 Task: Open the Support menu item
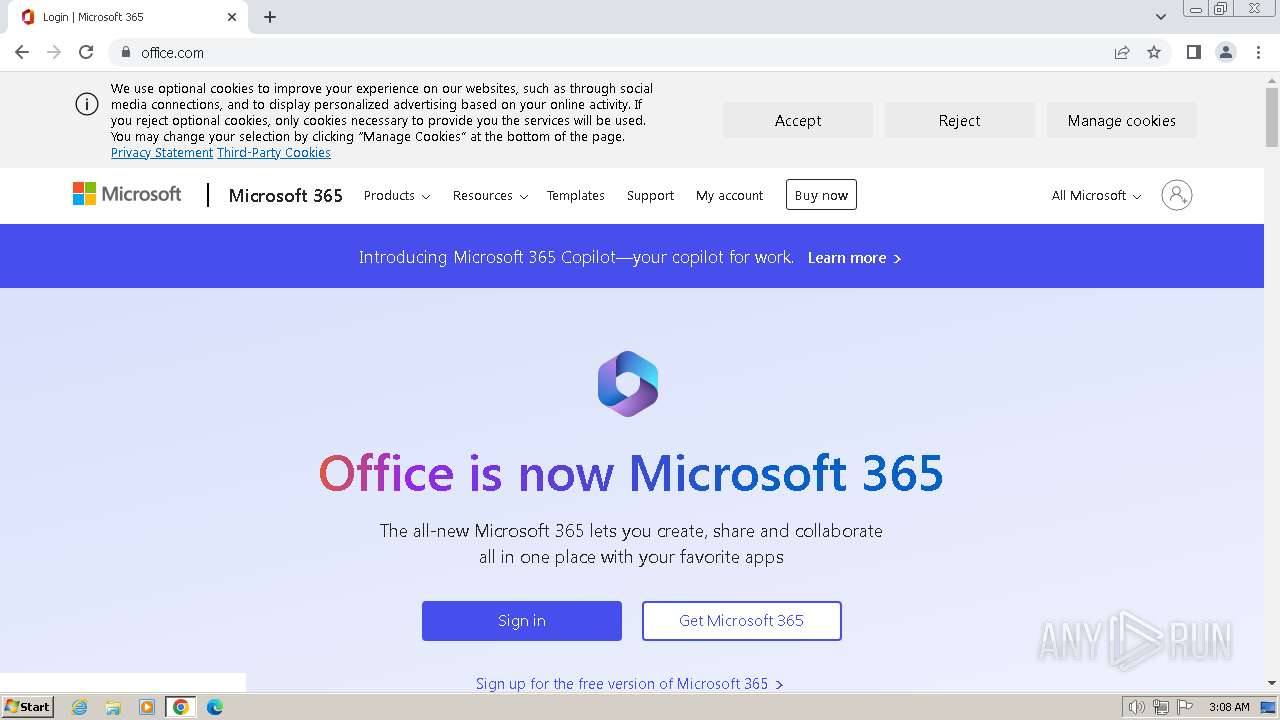[650, 196]
